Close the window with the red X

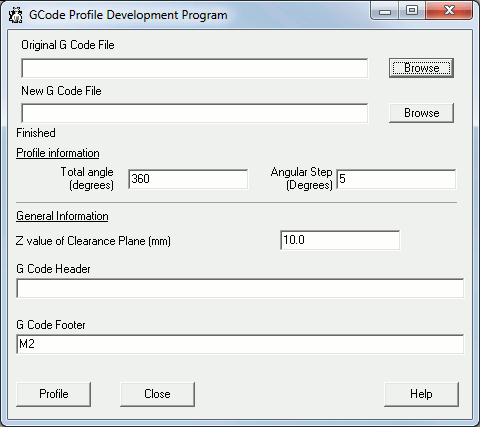[x=449, y=11]
